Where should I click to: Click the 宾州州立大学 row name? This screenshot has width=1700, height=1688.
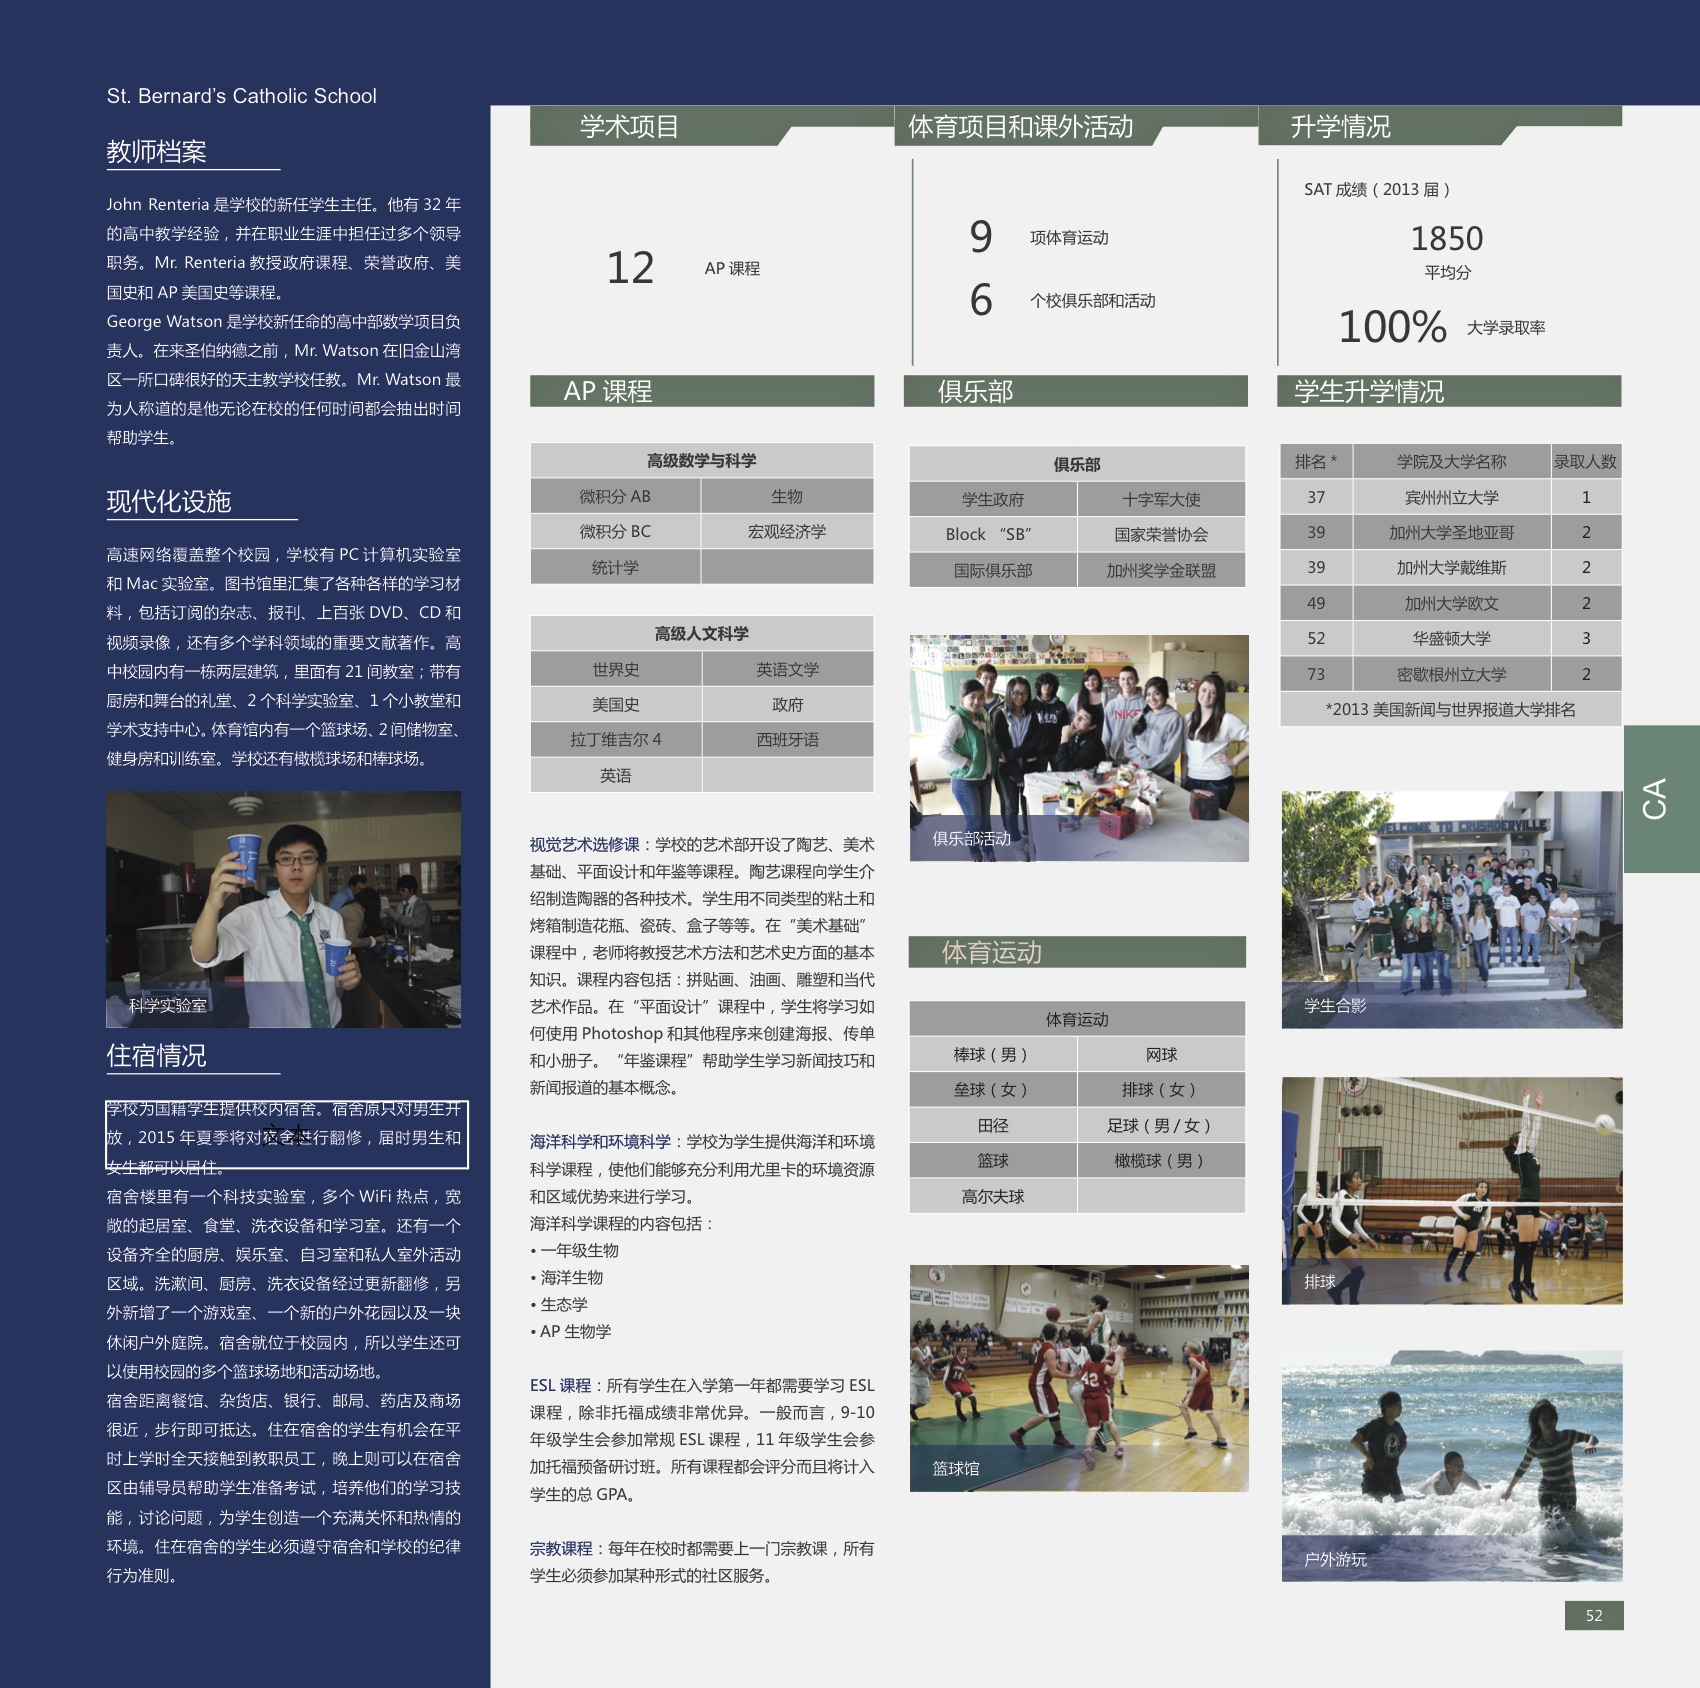pyautogui.click(x=1451, y=497)
